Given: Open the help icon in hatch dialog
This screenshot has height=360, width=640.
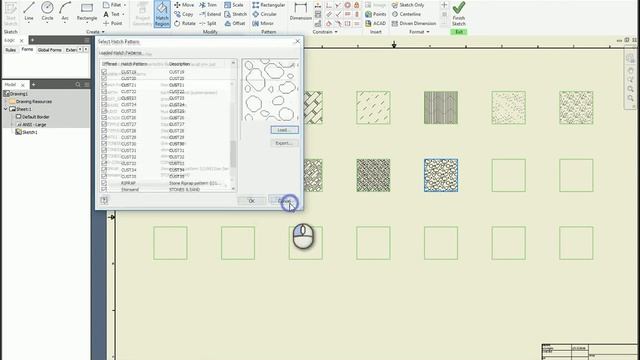Looking at the screenshot, I should point(104,200).
